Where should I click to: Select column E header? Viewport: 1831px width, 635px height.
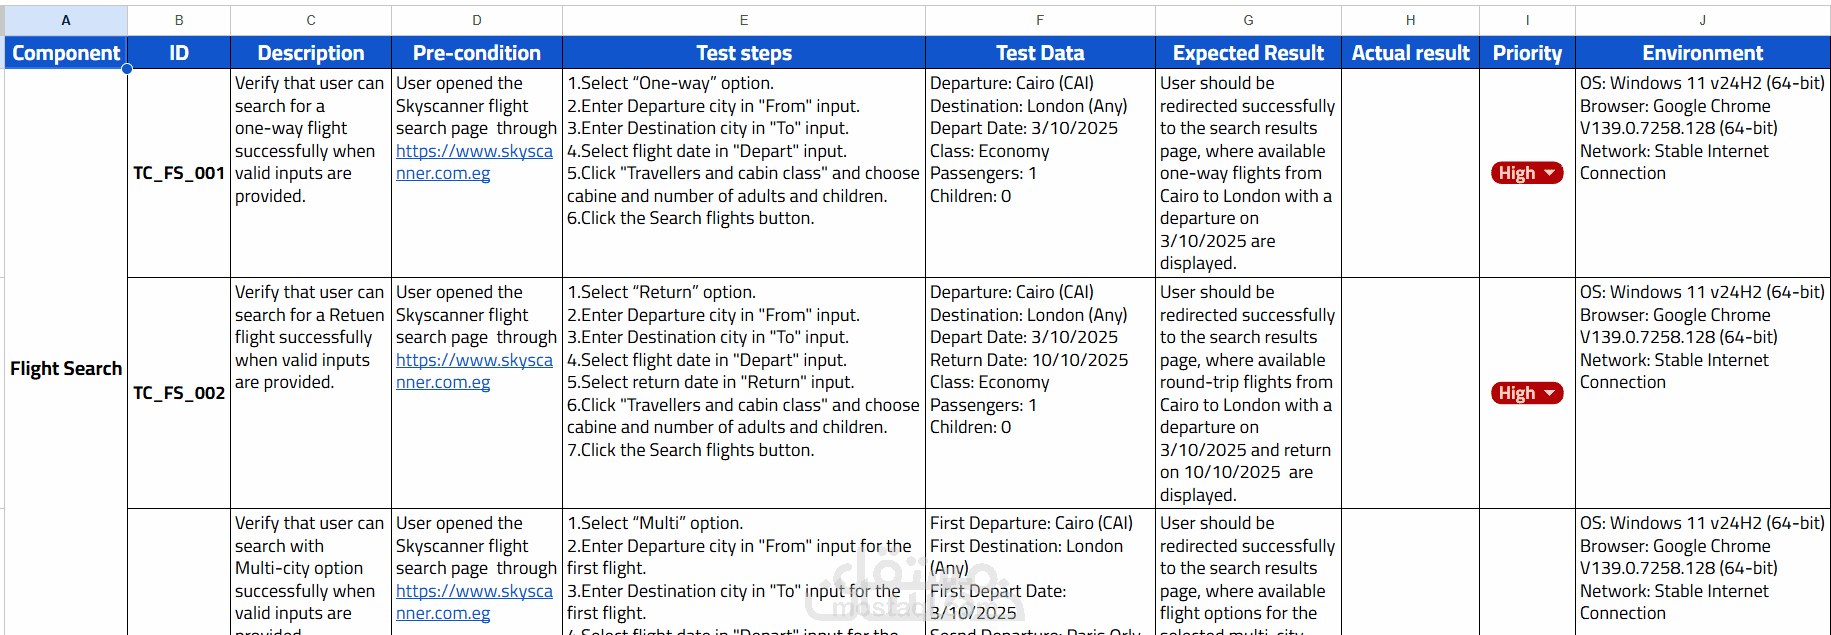744,20
